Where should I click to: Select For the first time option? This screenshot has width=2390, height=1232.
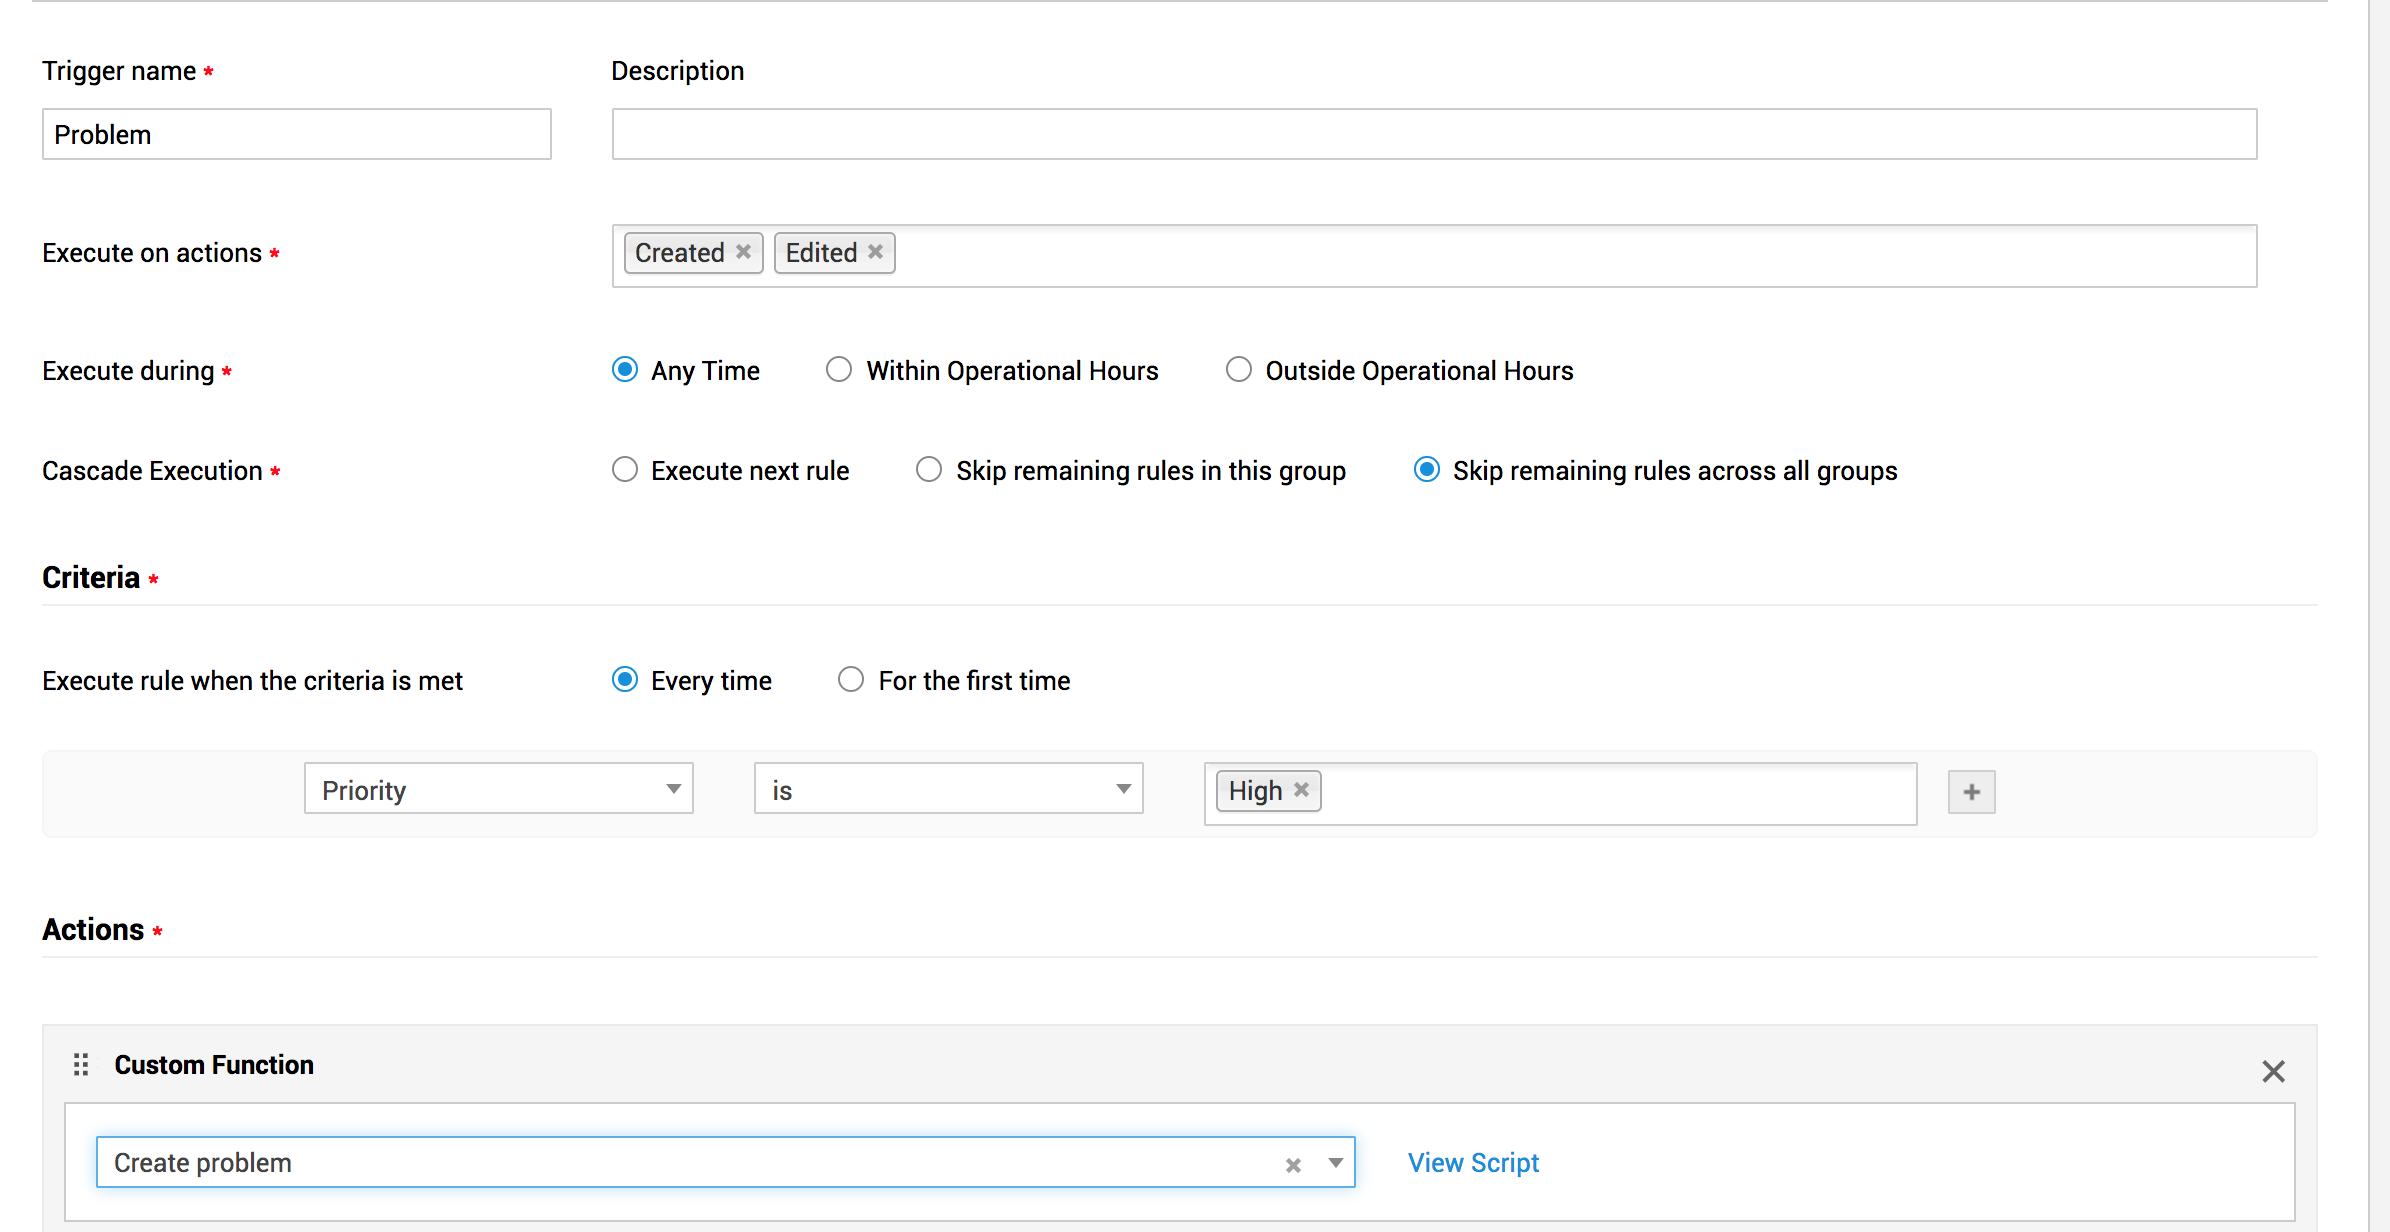[851, 680]
